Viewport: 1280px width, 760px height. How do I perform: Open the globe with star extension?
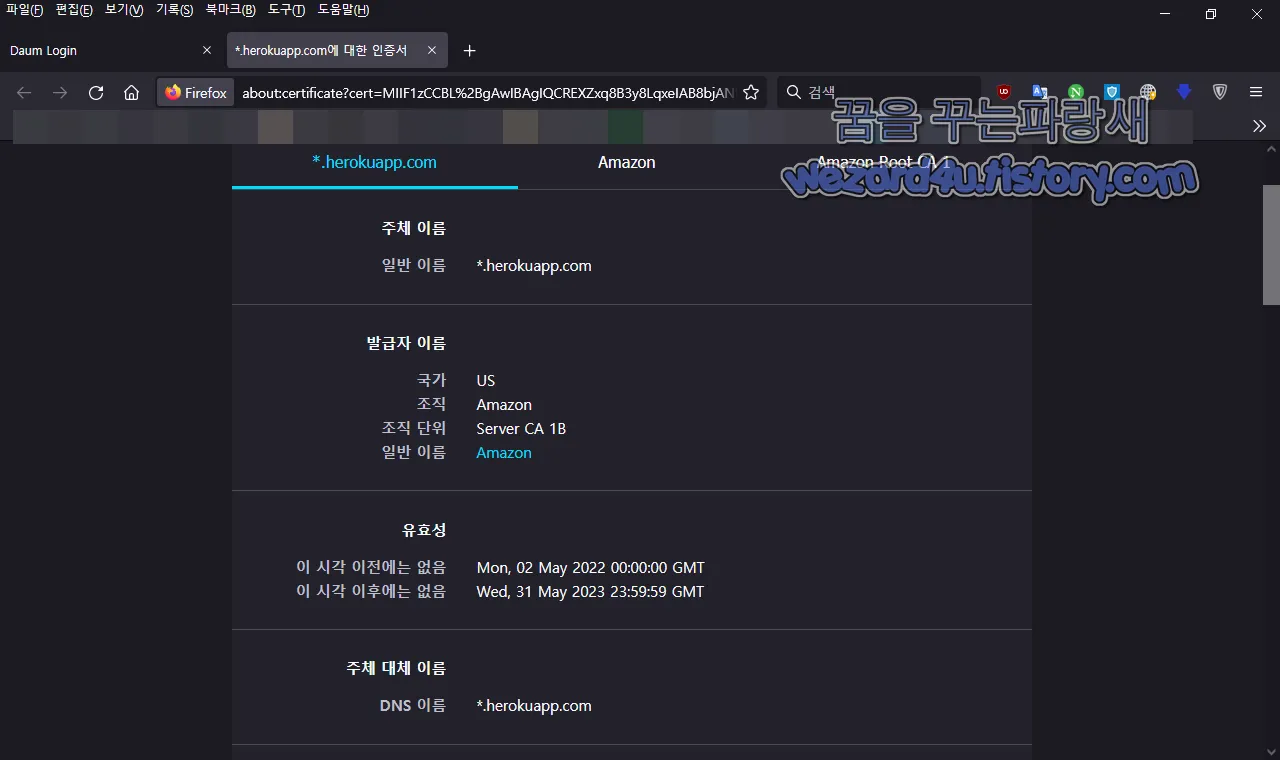(x=1148, y=92)
